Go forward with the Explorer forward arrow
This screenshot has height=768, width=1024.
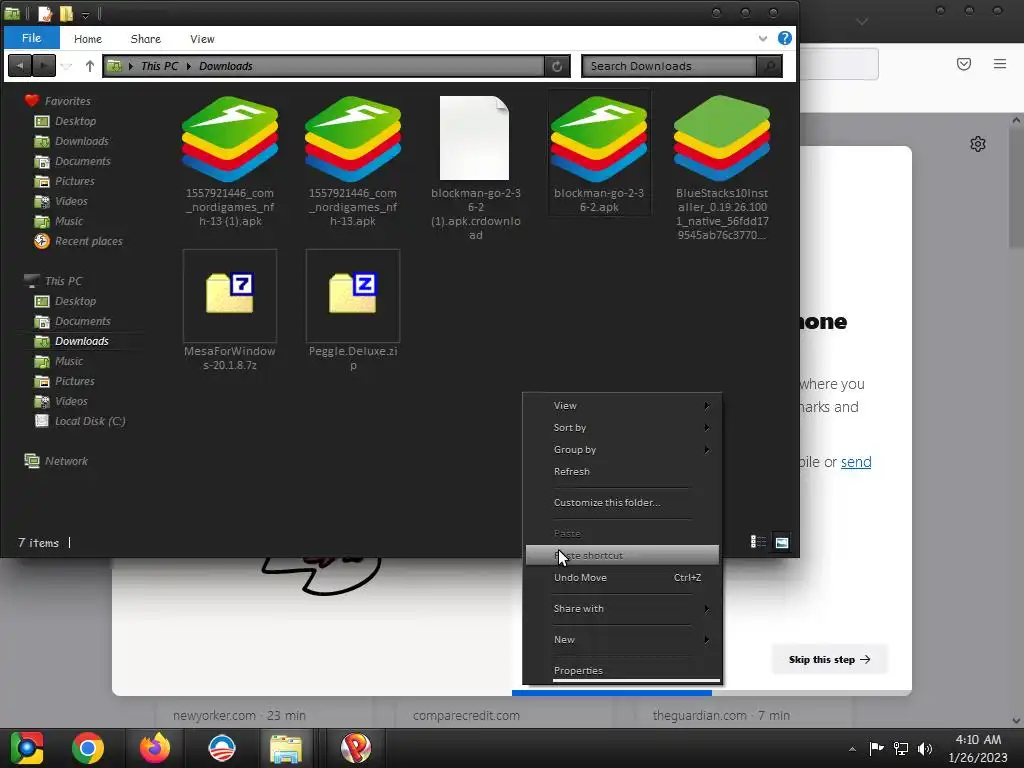[44, 65]
